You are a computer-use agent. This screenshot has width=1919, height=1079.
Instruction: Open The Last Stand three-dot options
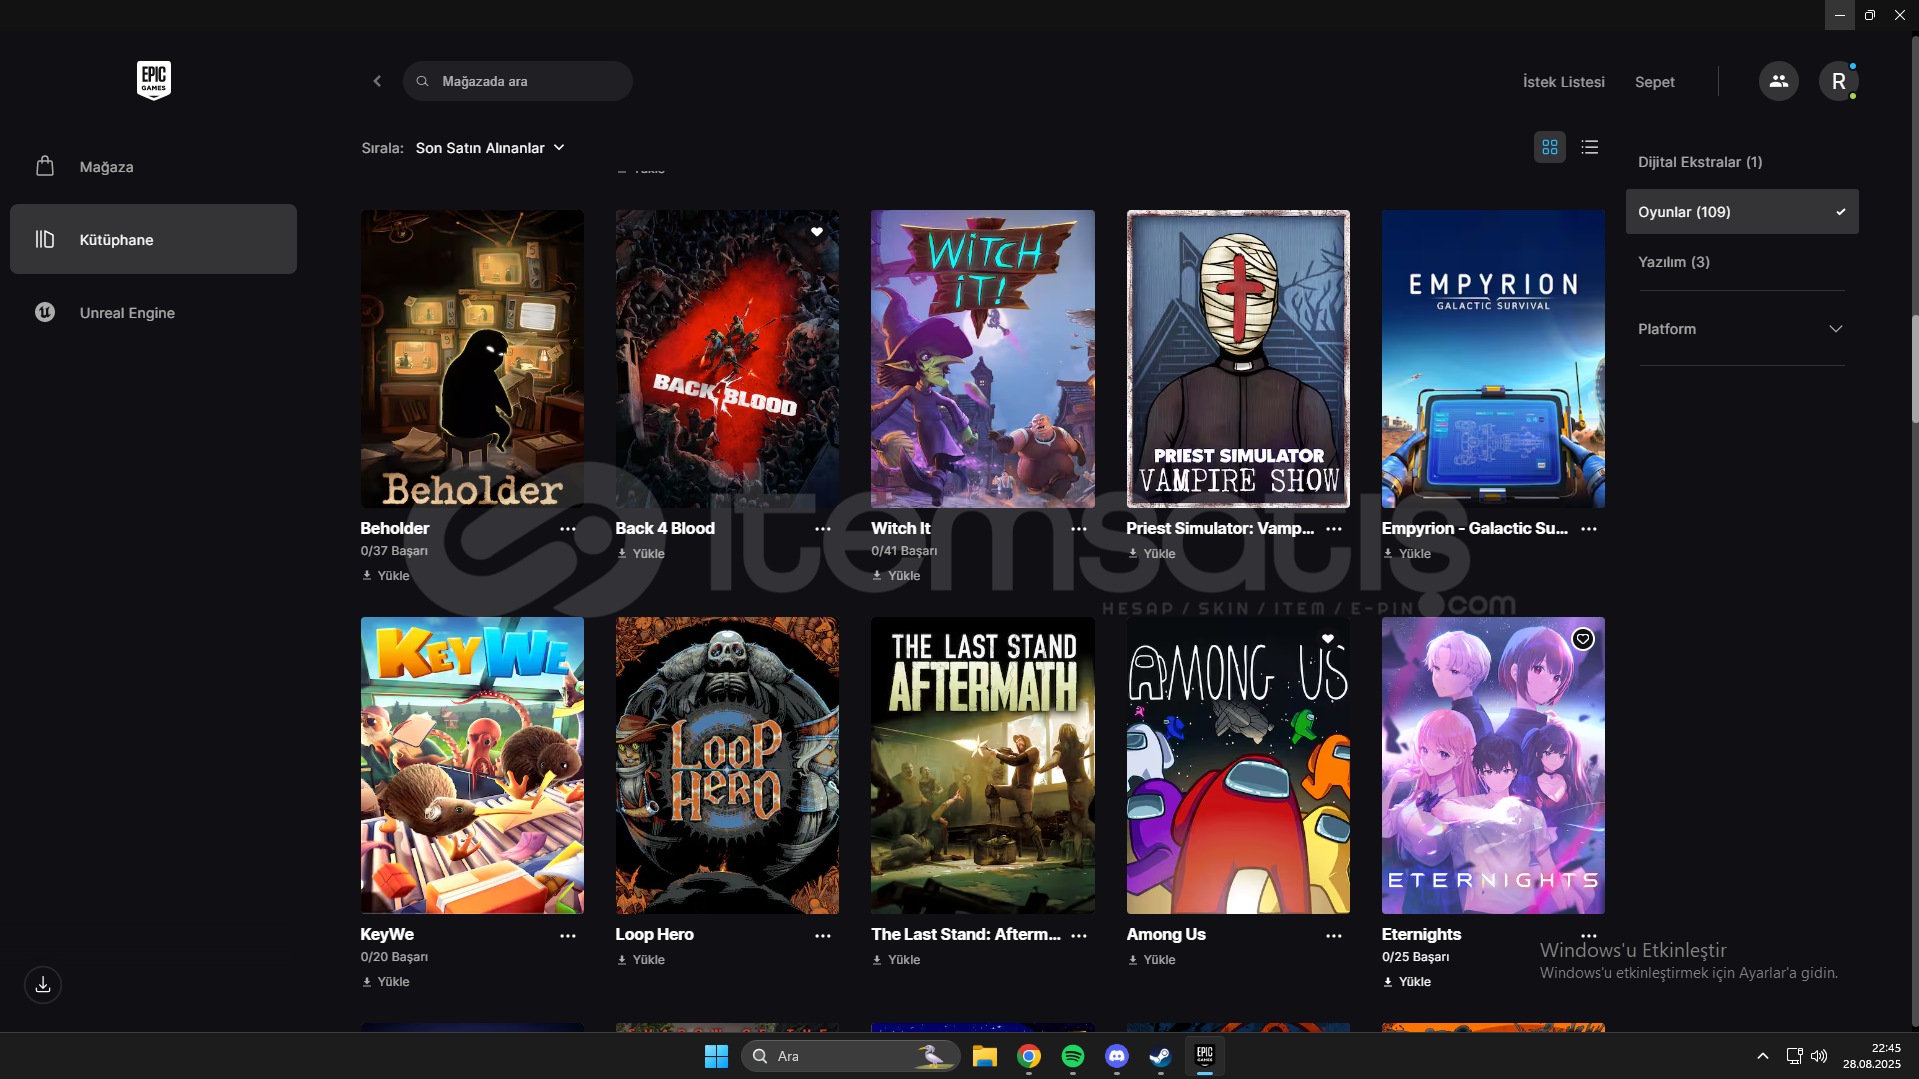(x=1078, y=936)
